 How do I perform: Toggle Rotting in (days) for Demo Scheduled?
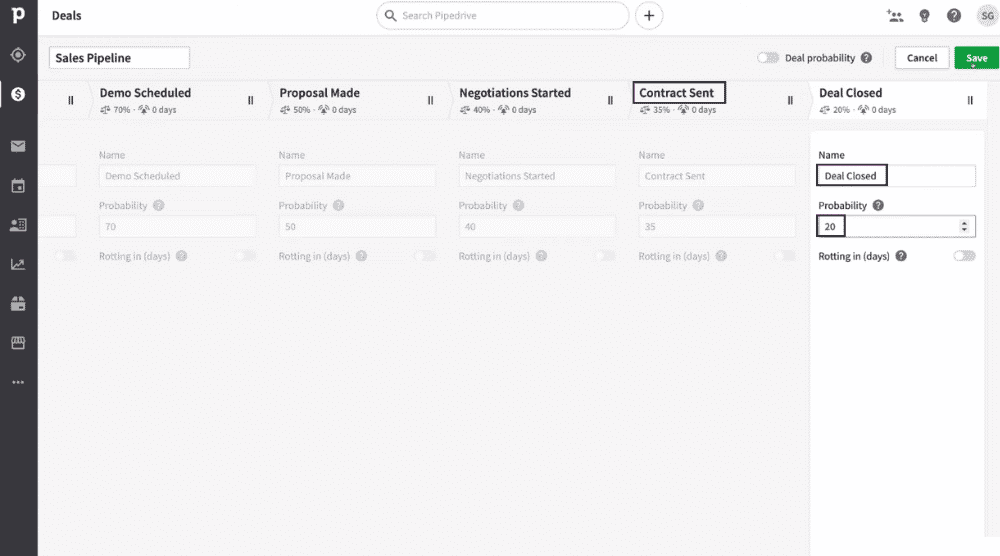(x=245, y=256)
